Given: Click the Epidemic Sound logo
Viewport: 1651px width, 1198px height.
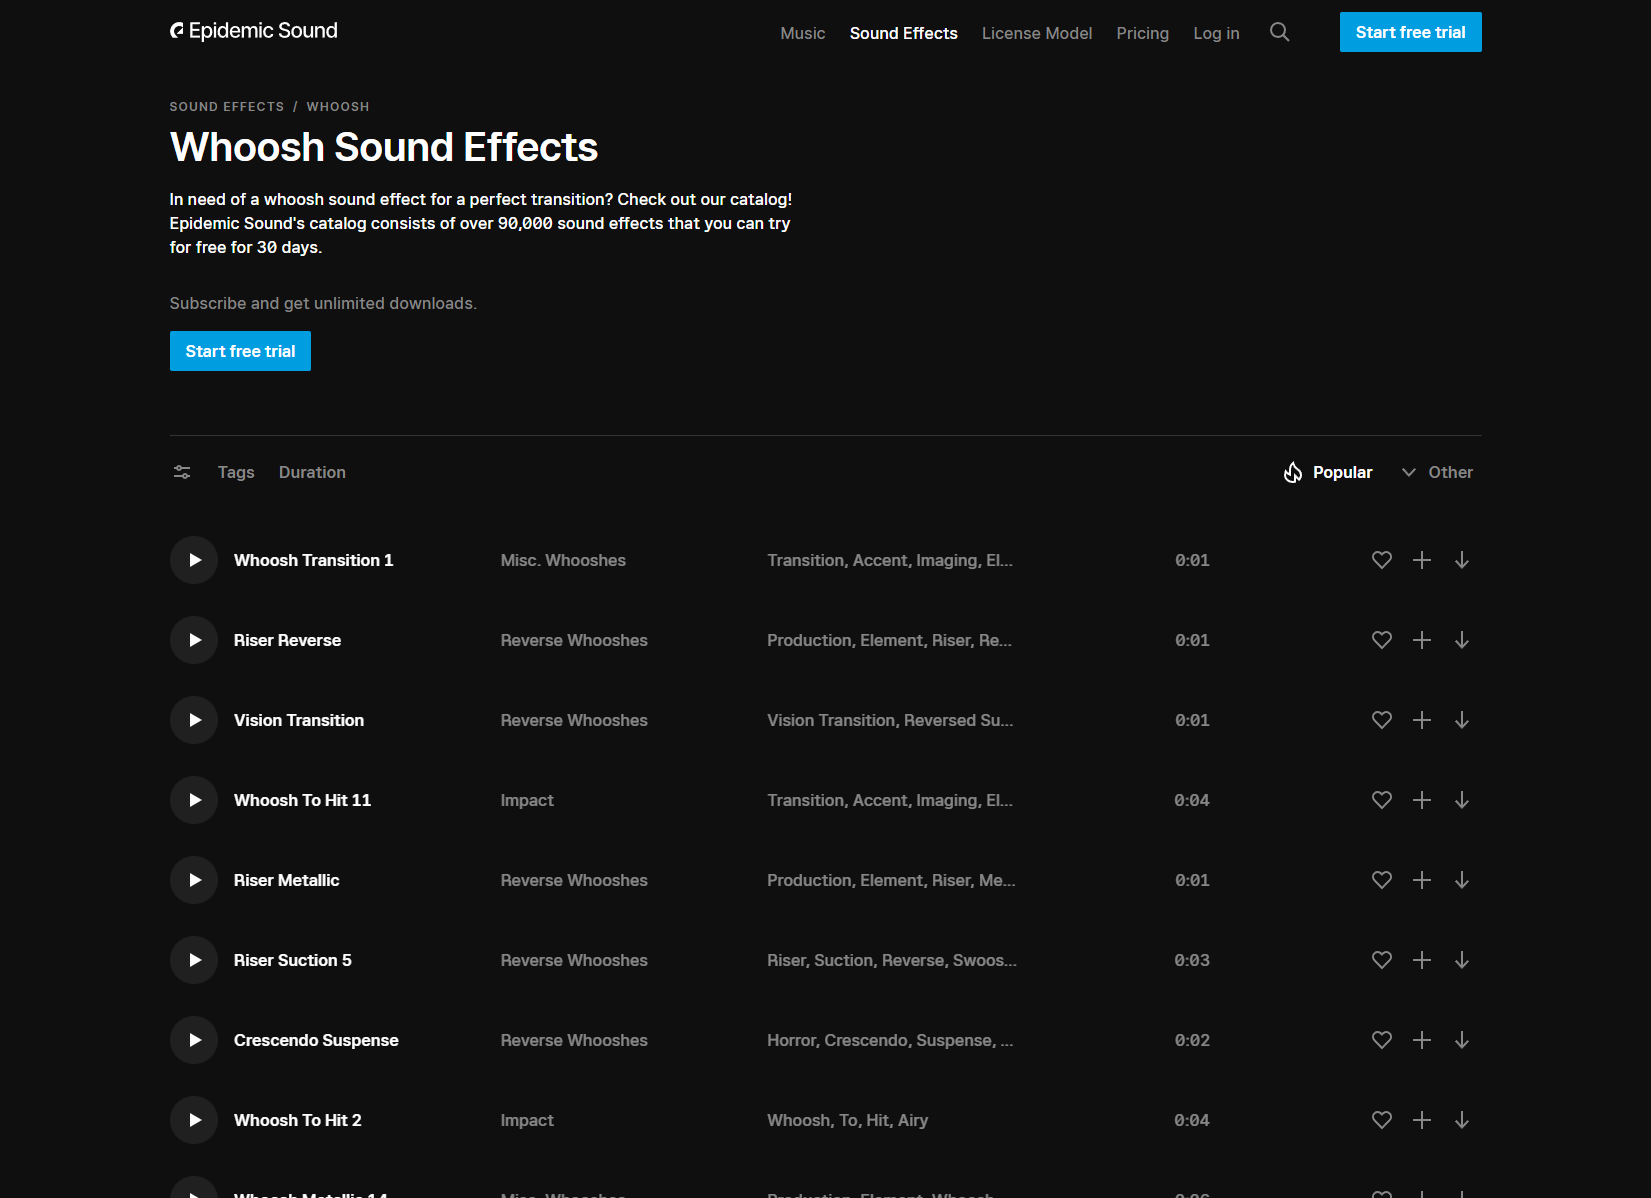Looking at the screenshot, I should tap(254, 31).
